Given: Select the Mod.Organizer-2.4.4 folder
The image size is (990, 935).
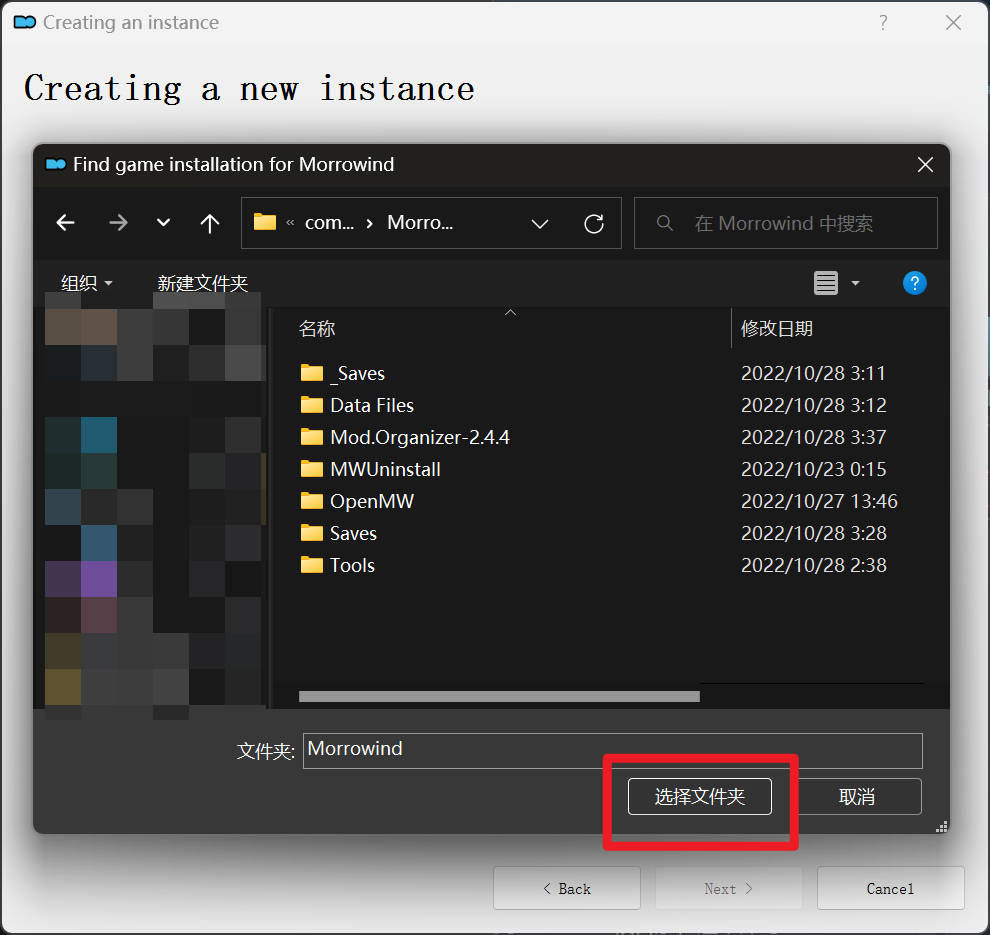Looking at the screenshot, I should coord(405,437).
